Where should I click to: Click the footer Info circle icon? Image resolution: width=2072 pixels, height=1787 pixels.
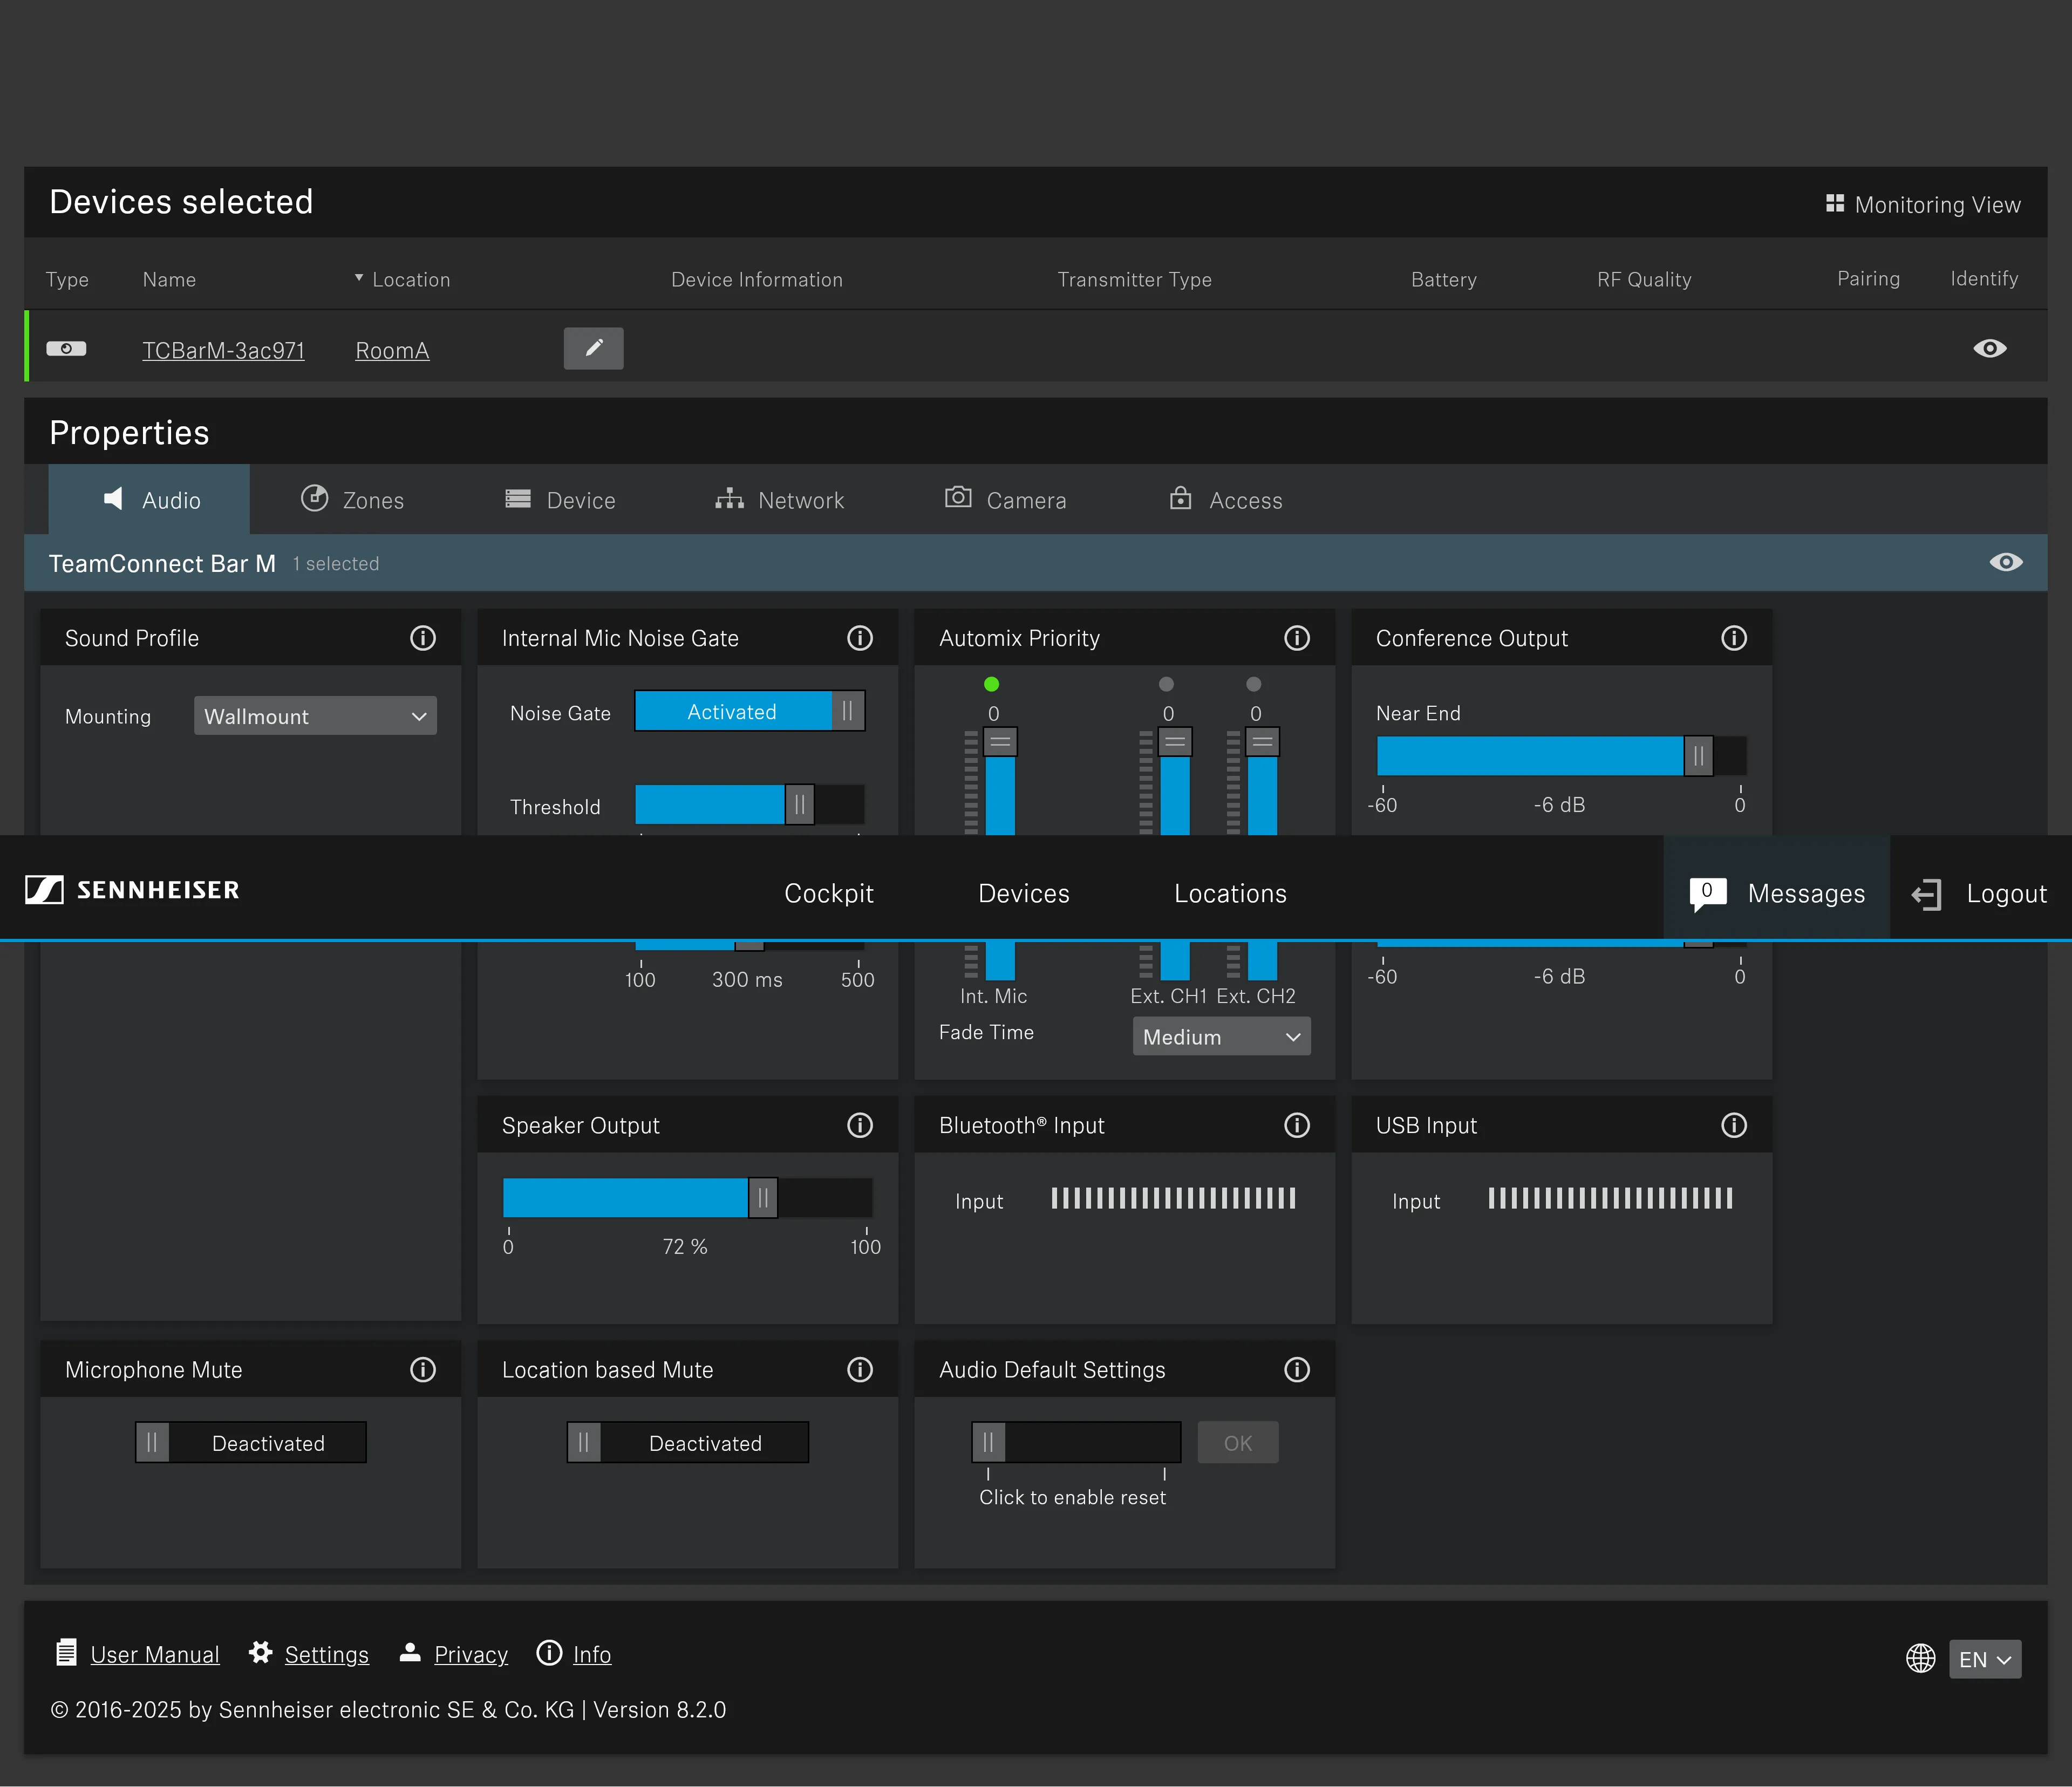point(549,1652)
